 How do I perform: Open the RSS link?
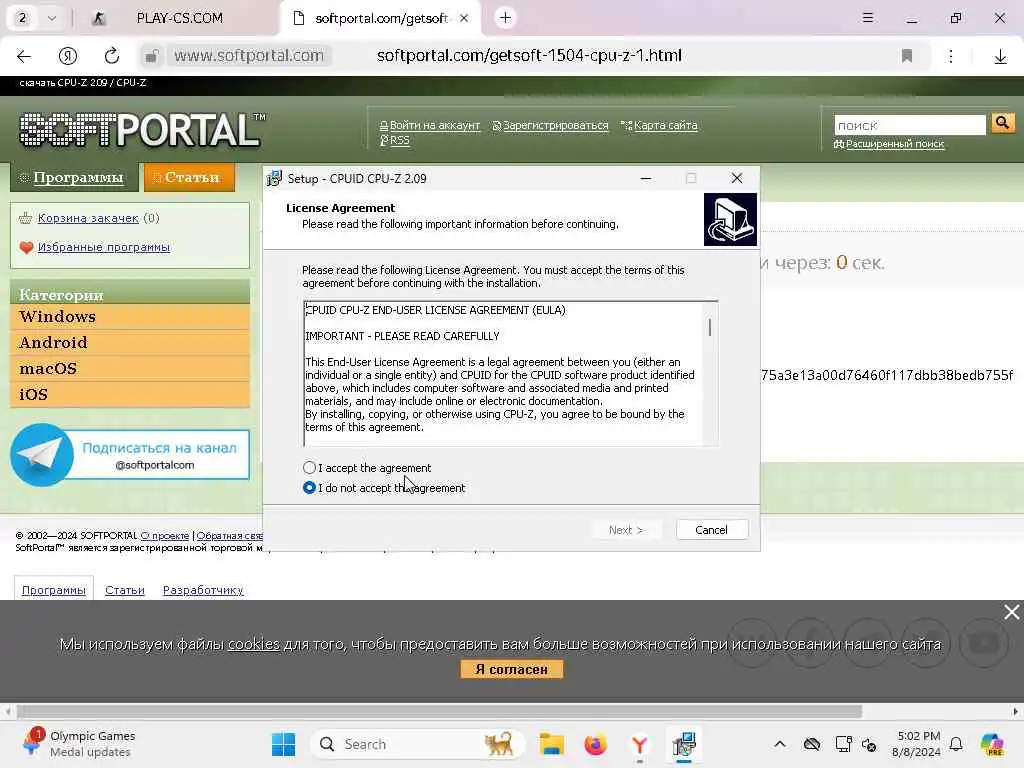pyautogui.click(x=399, y=140)
